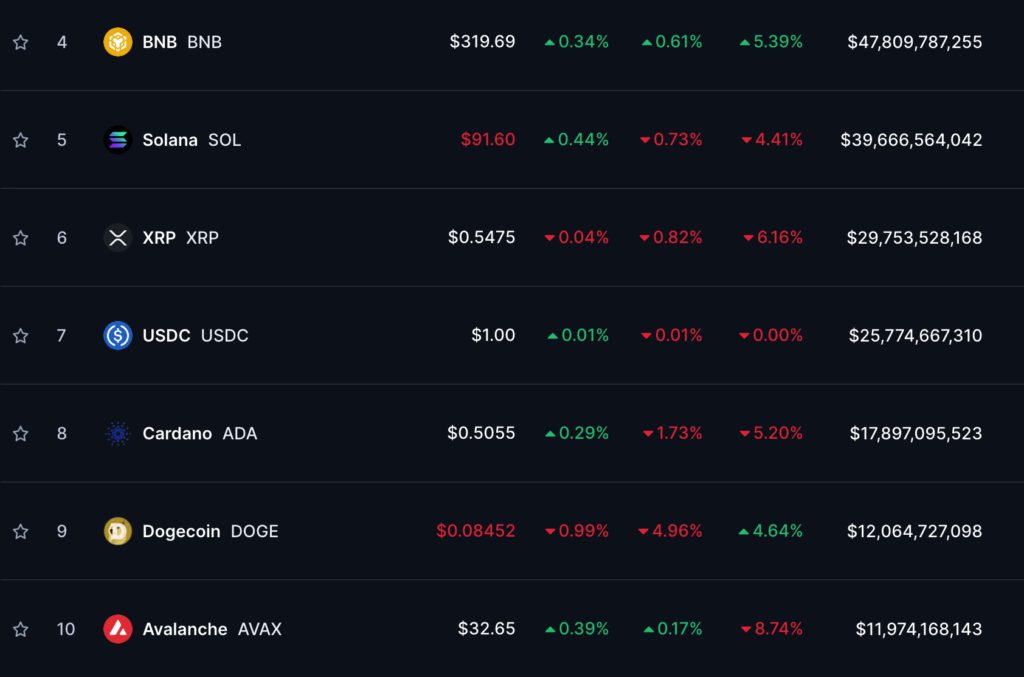
Task: Favorite XRP with its star icon
Action: click(20, 238)
